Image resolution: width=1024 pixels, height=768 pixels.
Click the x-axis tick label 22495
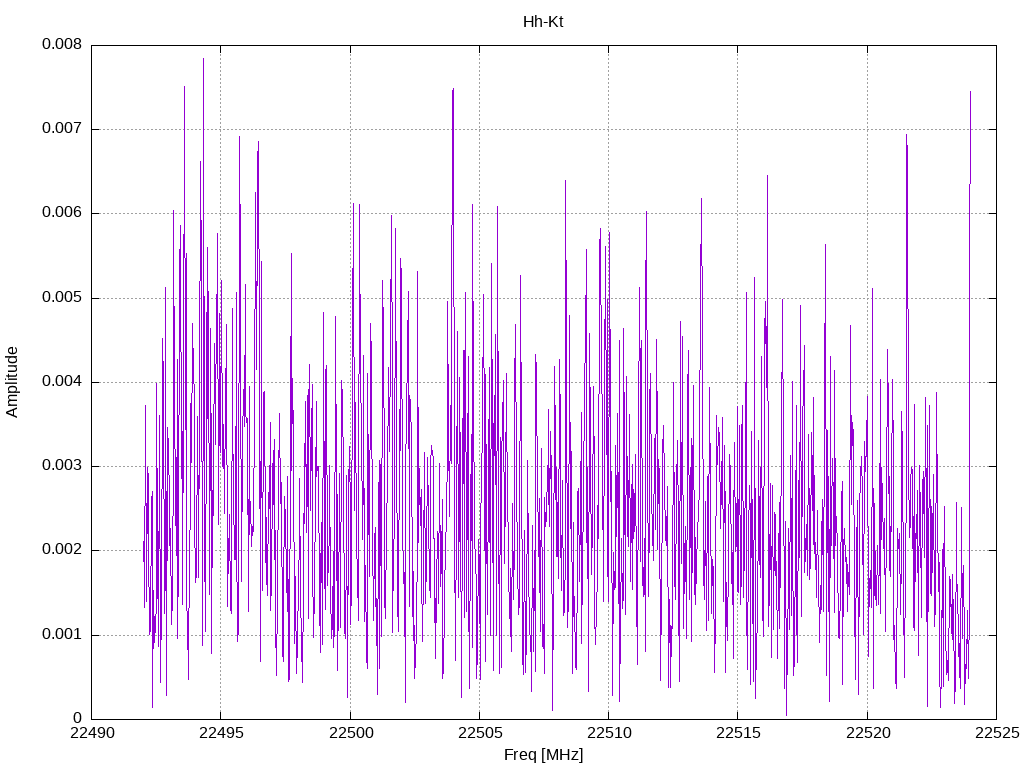[x=221, y=733]
